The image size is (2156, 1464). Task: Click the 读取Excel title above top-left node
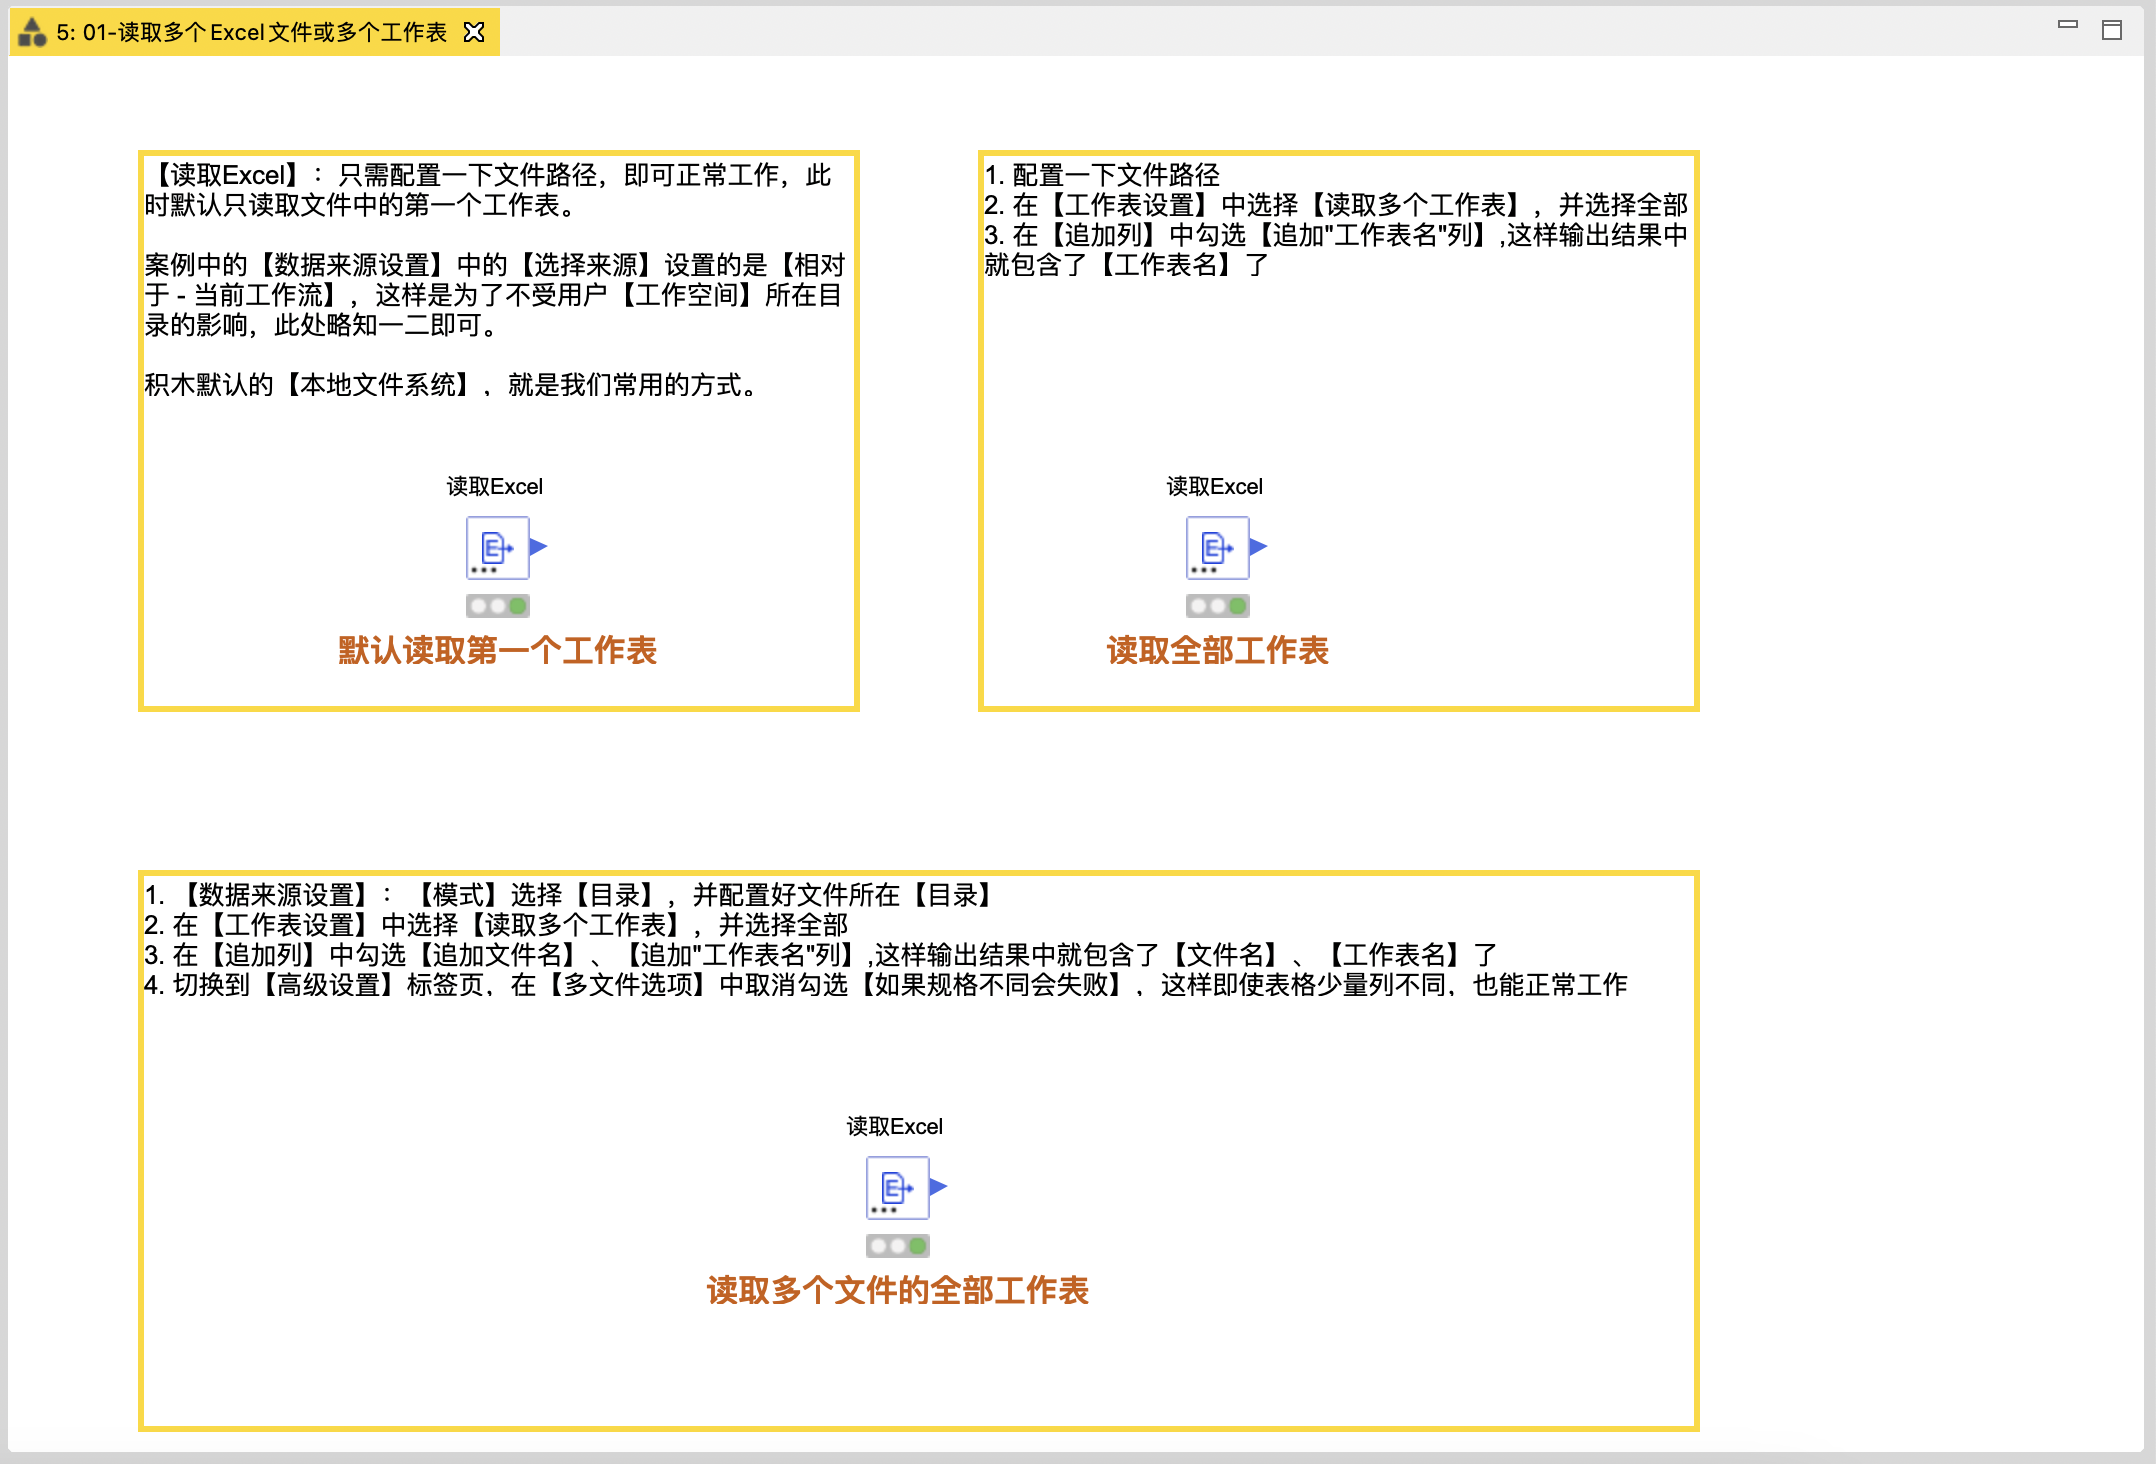tap(494, 487)
